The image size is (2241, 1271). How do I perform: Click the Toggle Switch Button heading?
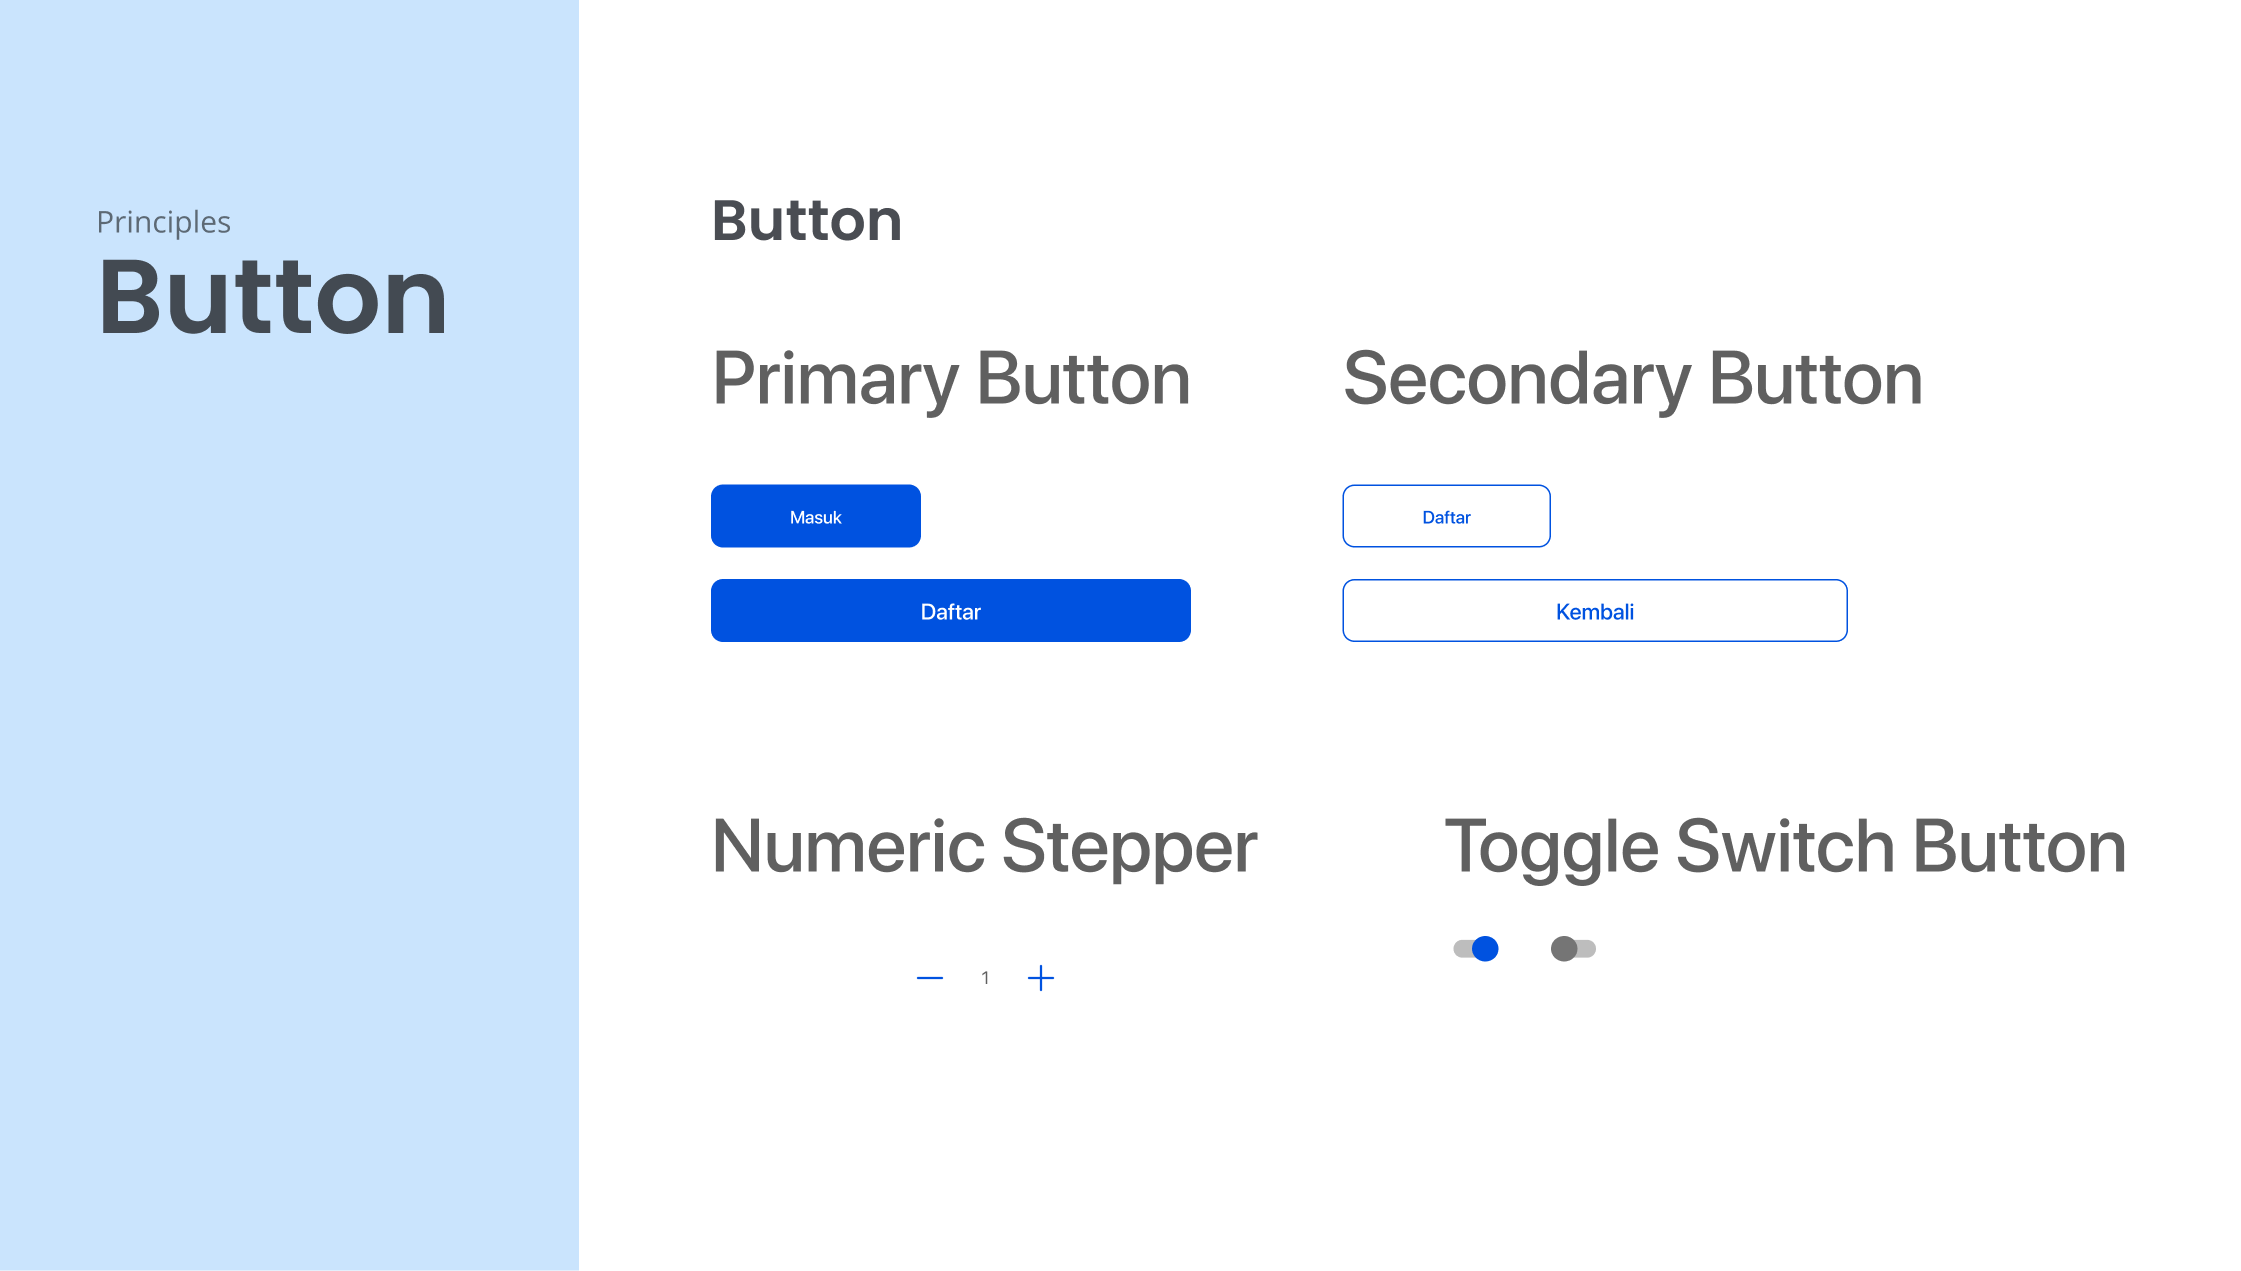click(1785, 847)
